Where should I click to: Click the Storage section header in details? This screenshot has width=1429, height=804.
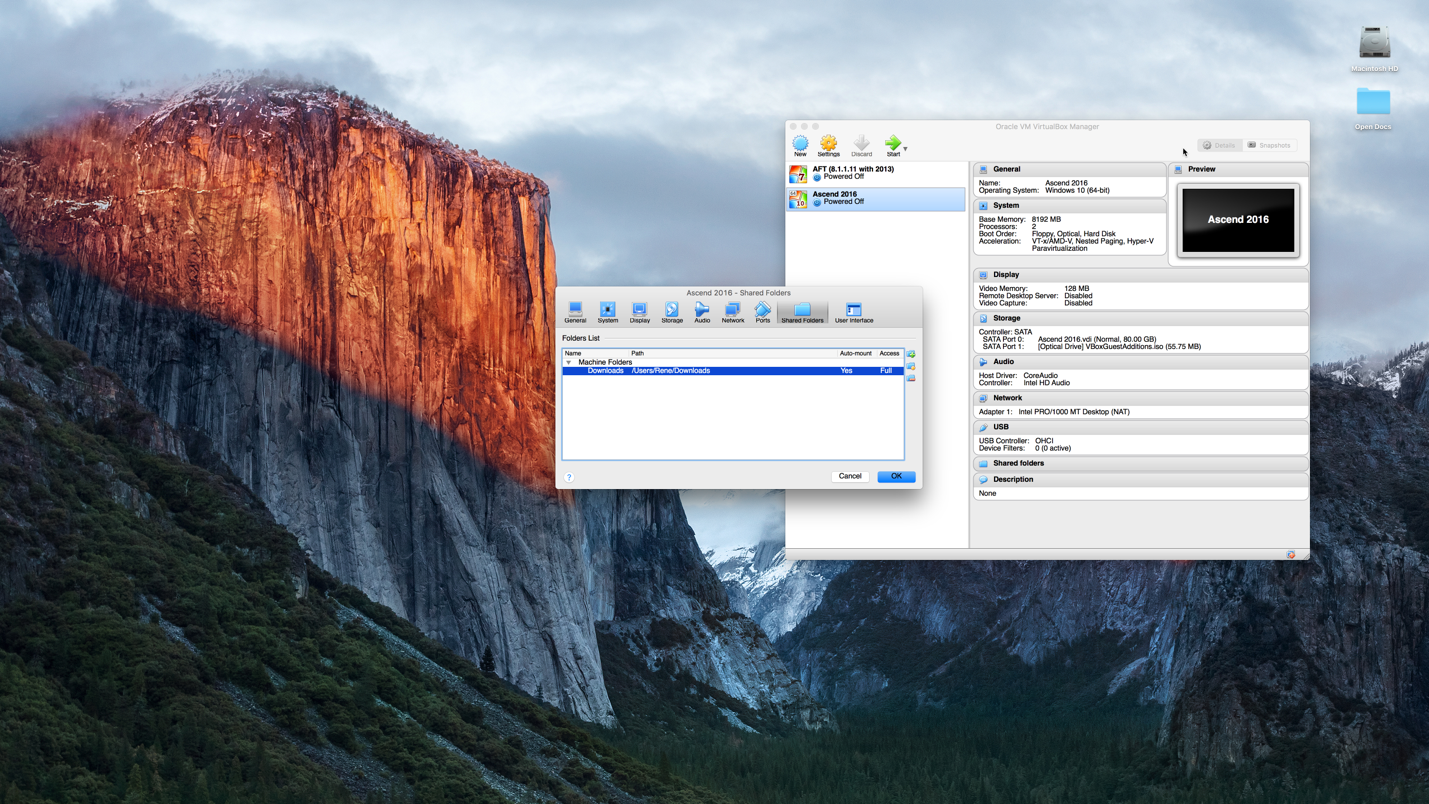tap(1141, 318)
